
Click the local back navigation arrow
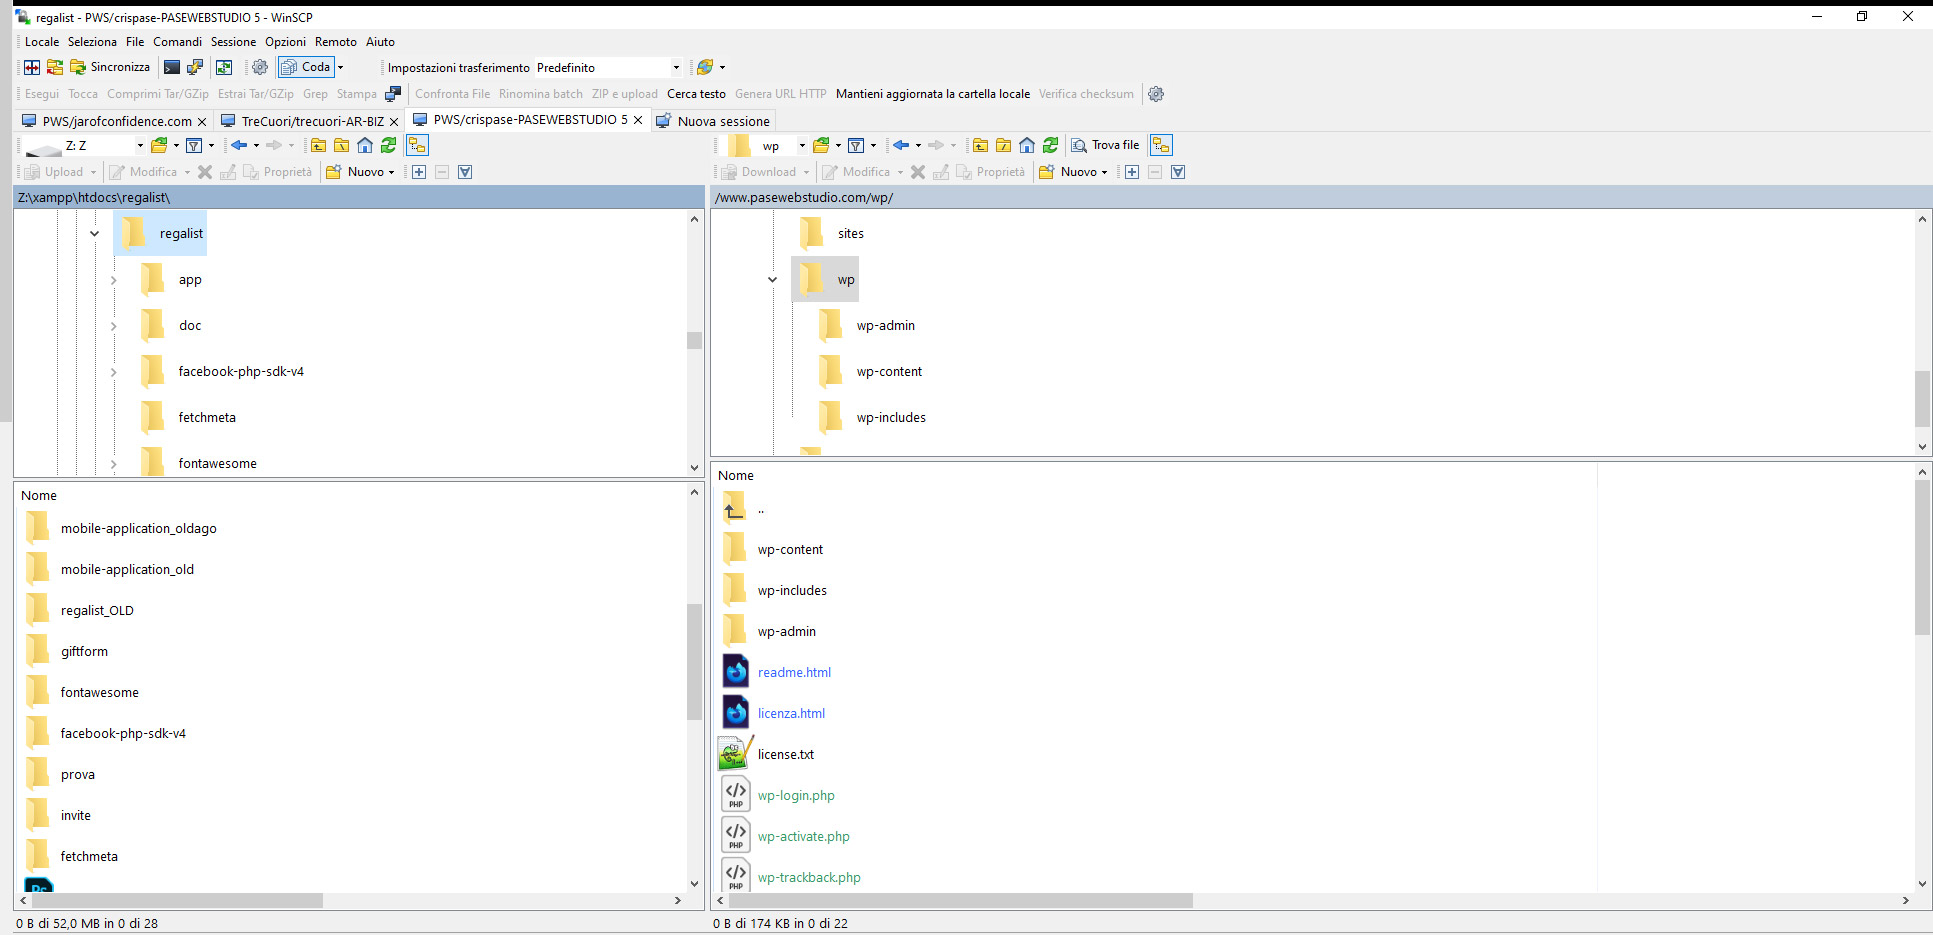(x=239, y=145)
